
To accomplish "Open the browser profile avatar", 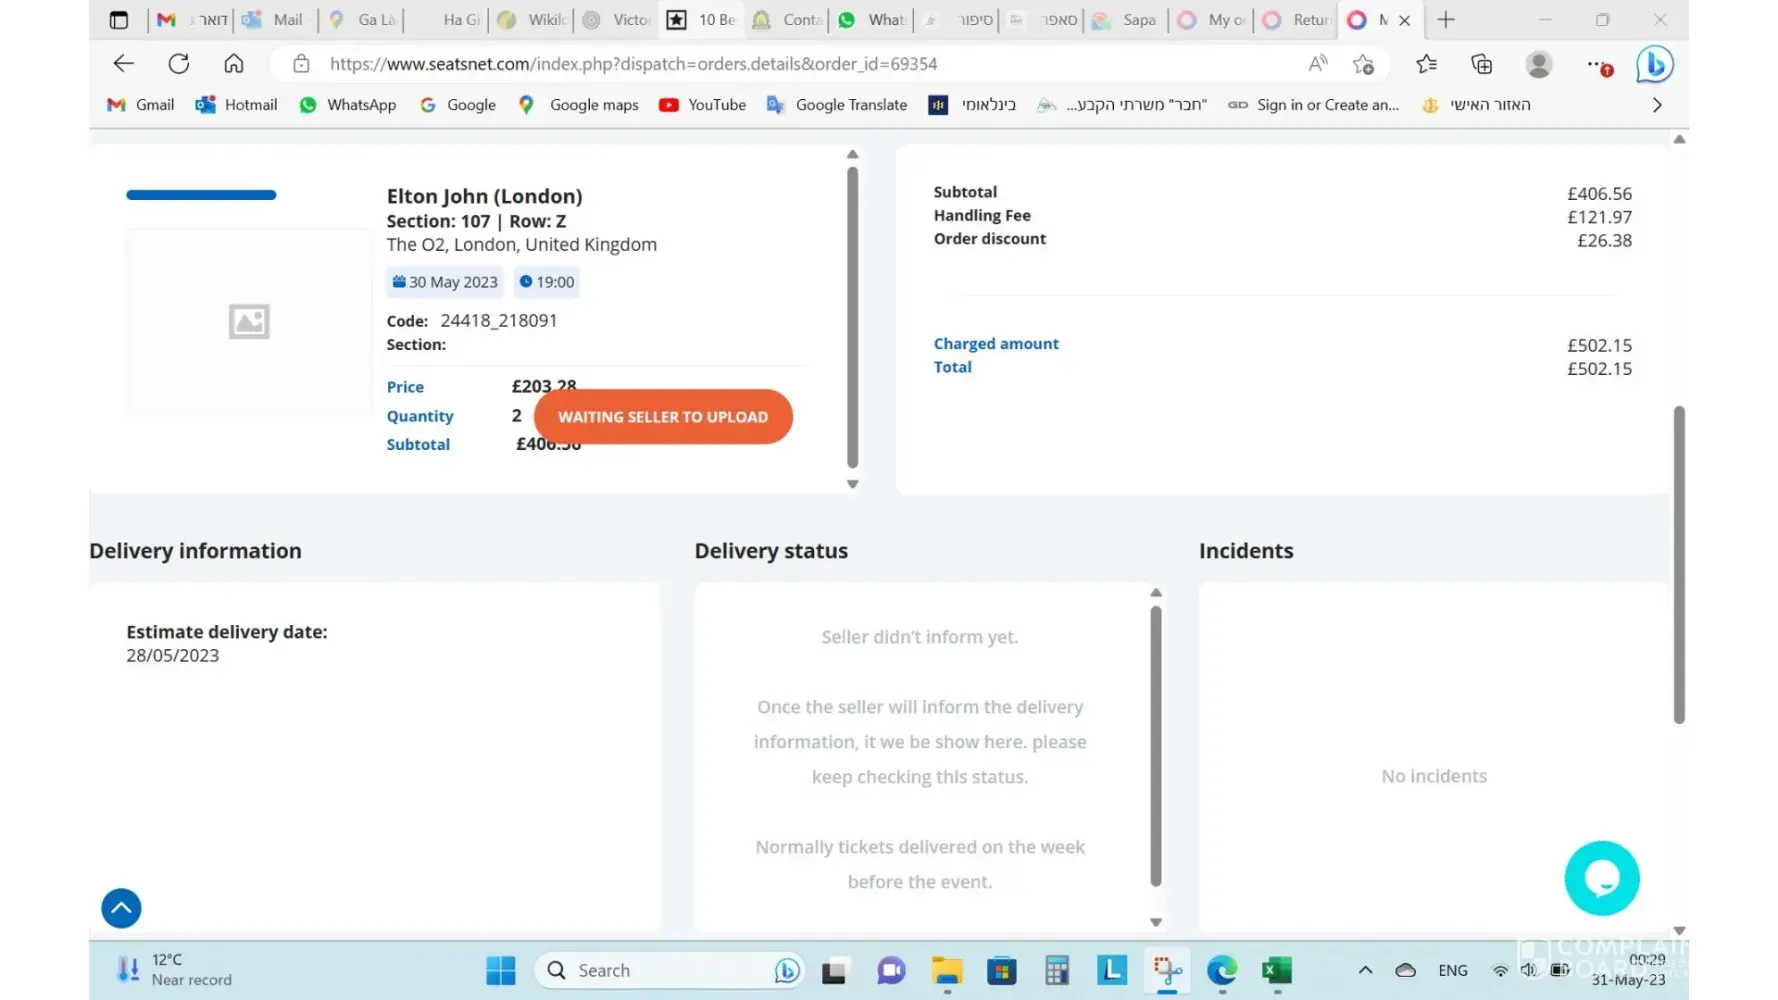I will point(1539,64).
